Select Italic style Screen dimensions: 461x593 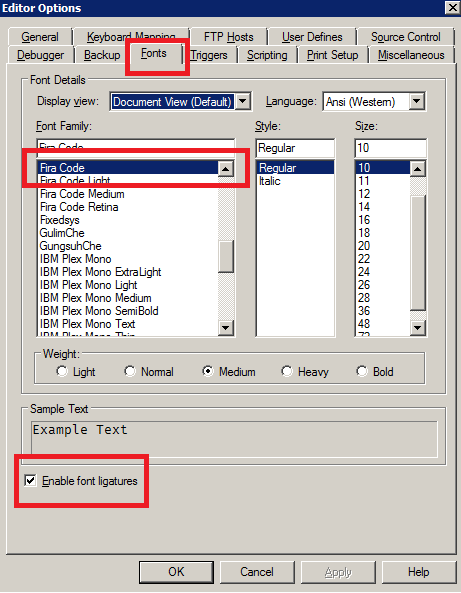click(295, 181)
